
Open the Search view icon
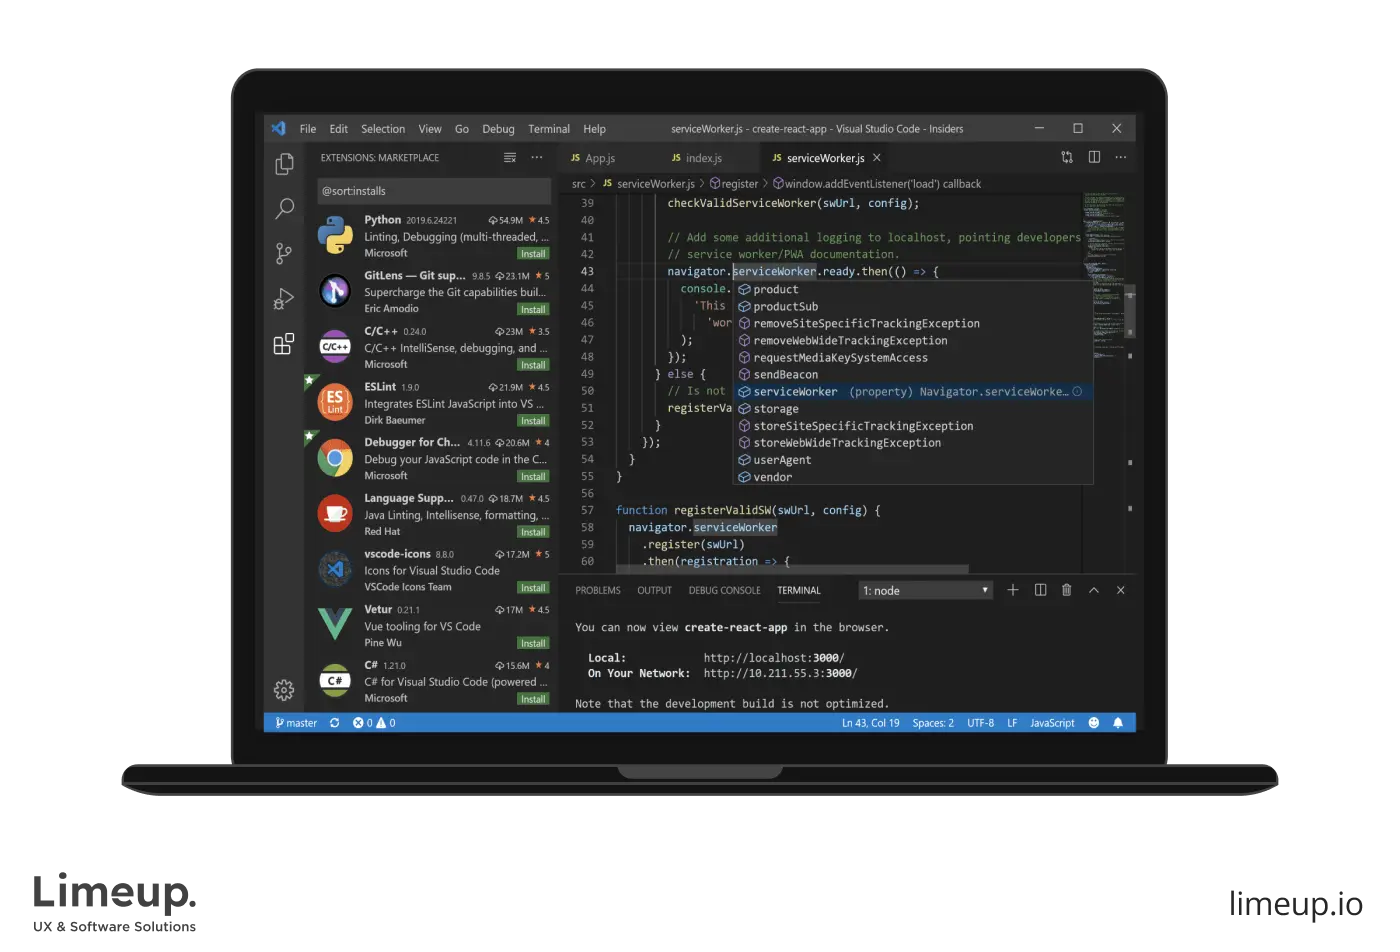click(284, 209)
